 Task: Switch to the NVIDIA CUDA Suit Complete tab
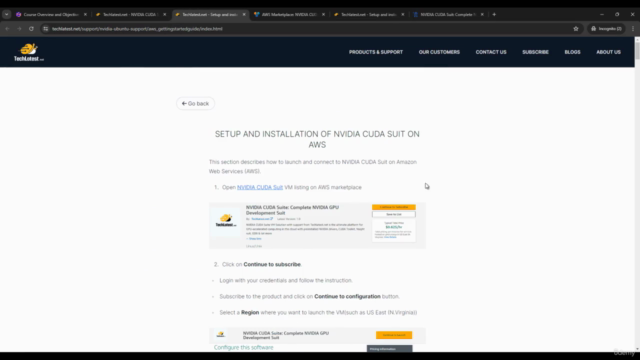[x=448, y=14]
